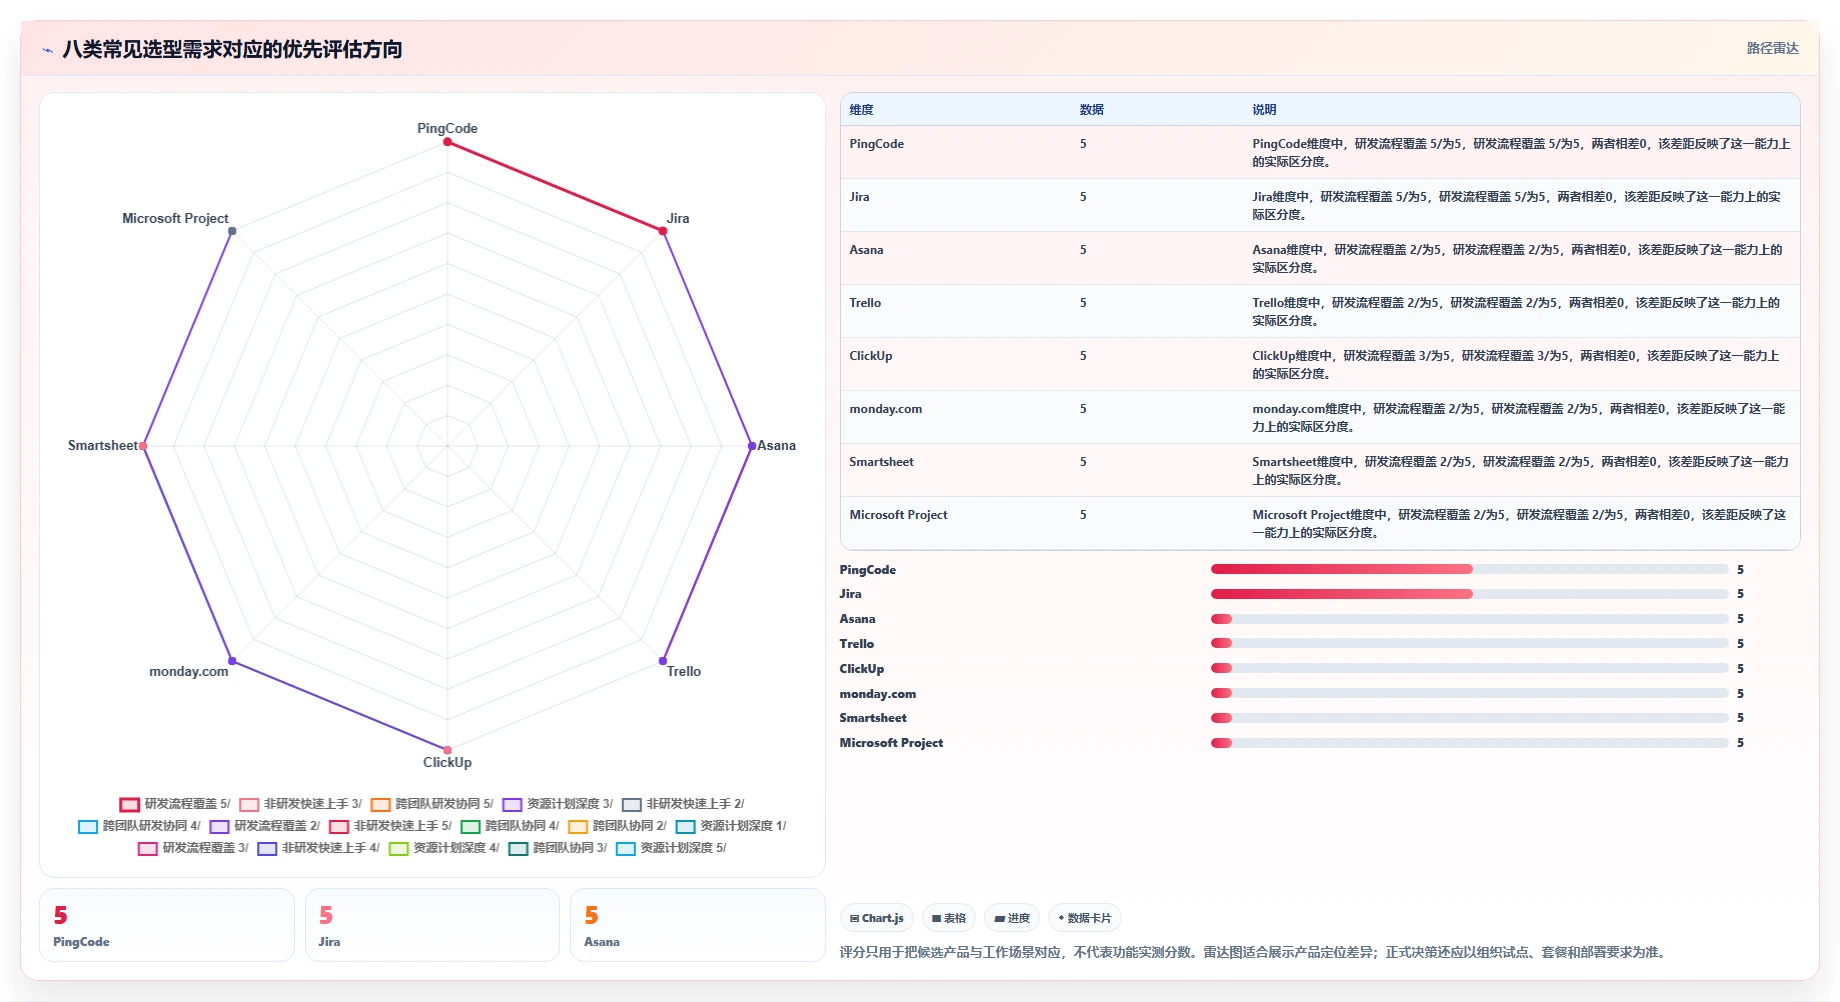Image resolution: width=1840 pixels, height=1002 pixels.
Task: Click the Trello description starting Trello维度中
Action: 1516,312
